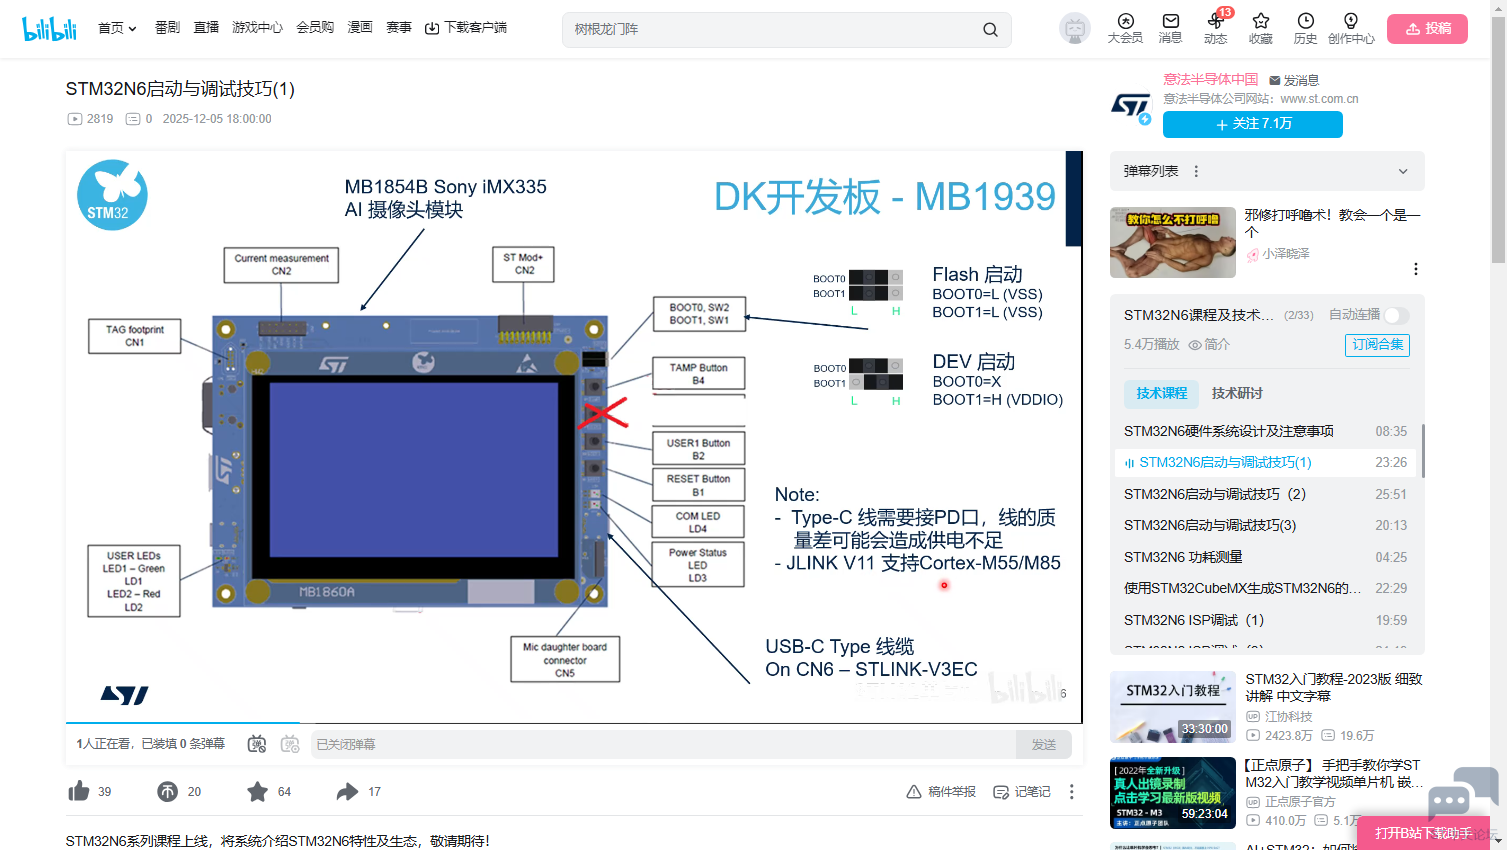
Task: Toggle the autoplay switch
Action: [1397, 315]
